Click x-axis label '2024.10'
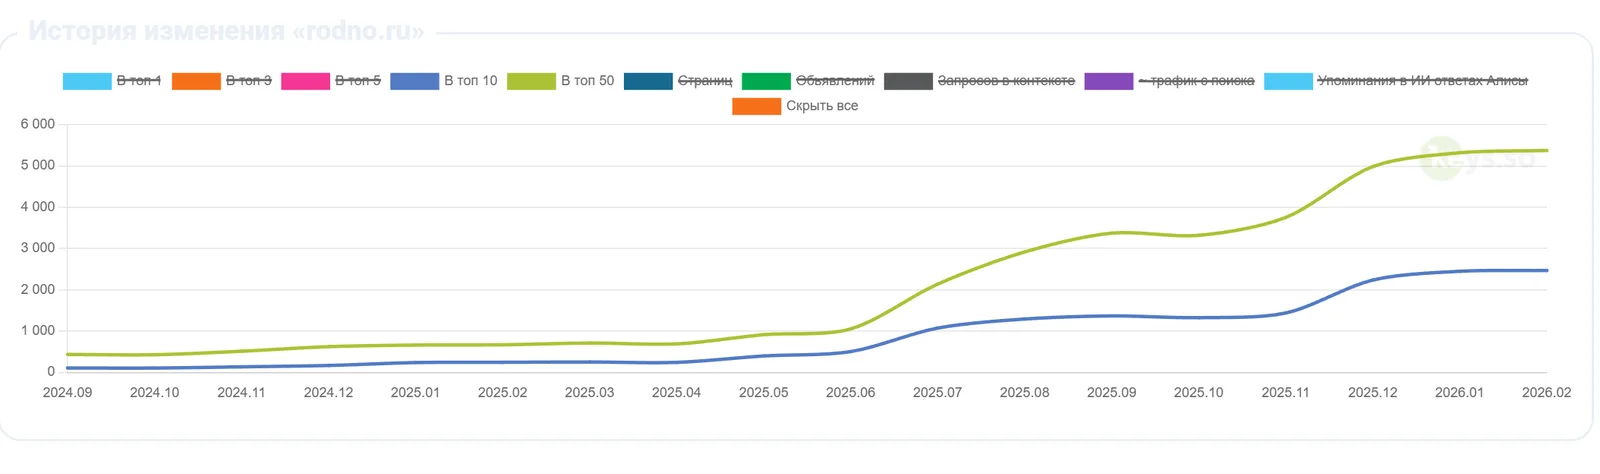Image resolution: width=1600 pixels, height=474 pixels. 154,393
